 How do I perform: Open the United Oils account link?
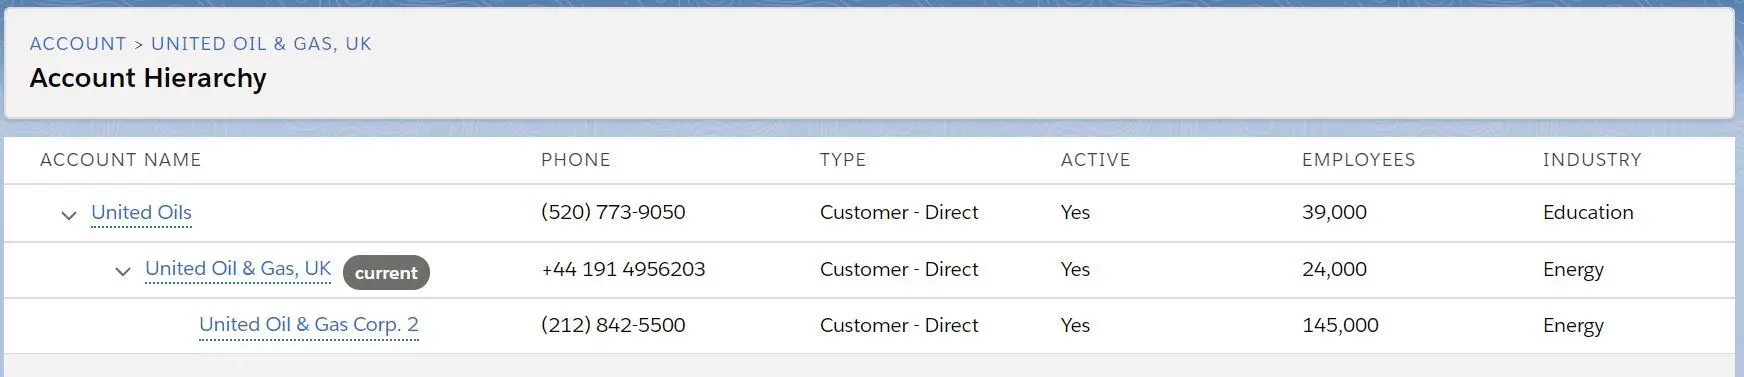click(x=141, y=212)
